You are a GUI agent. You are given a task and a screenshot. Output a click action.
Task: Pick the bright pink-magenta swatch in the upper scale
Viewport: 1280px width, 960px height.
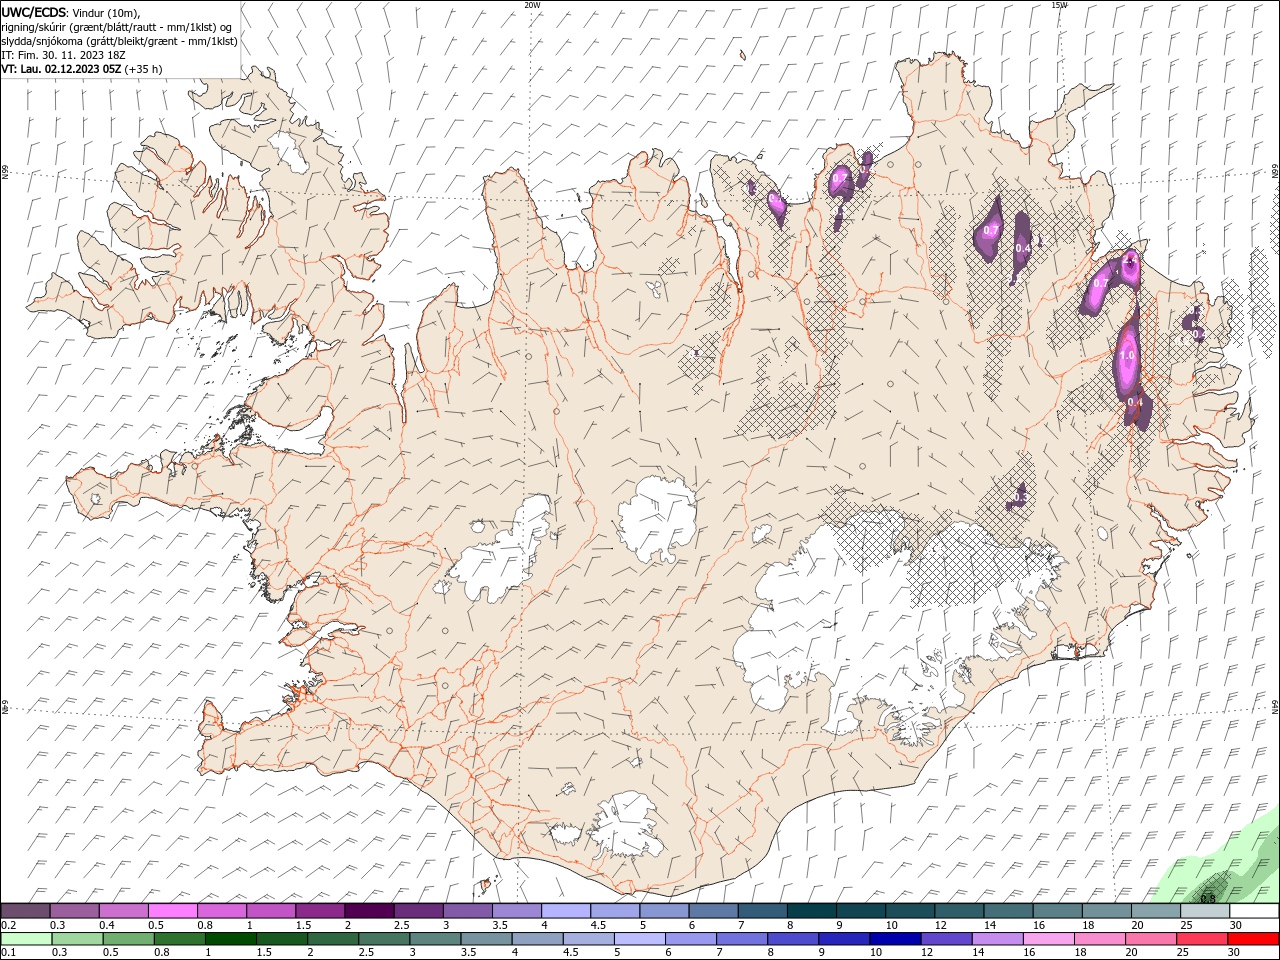pos(172,911)
